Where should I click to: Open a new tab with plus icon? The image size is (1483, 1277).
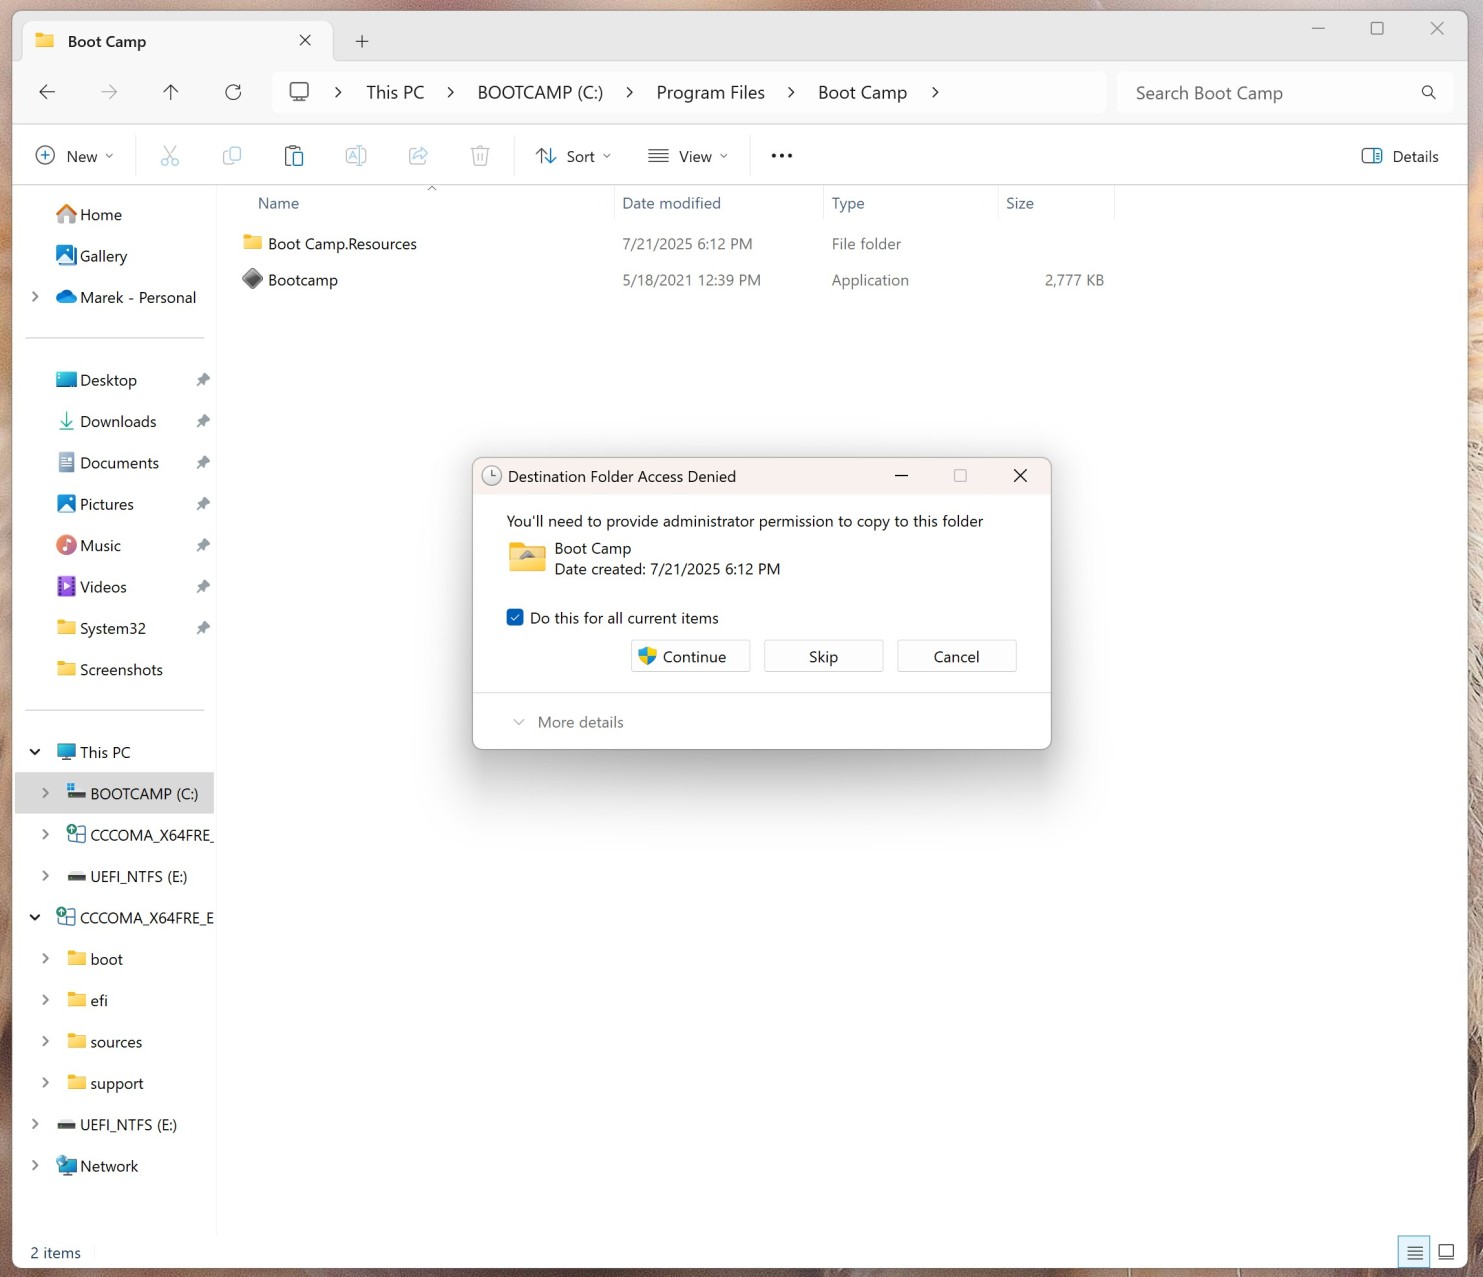362,41
